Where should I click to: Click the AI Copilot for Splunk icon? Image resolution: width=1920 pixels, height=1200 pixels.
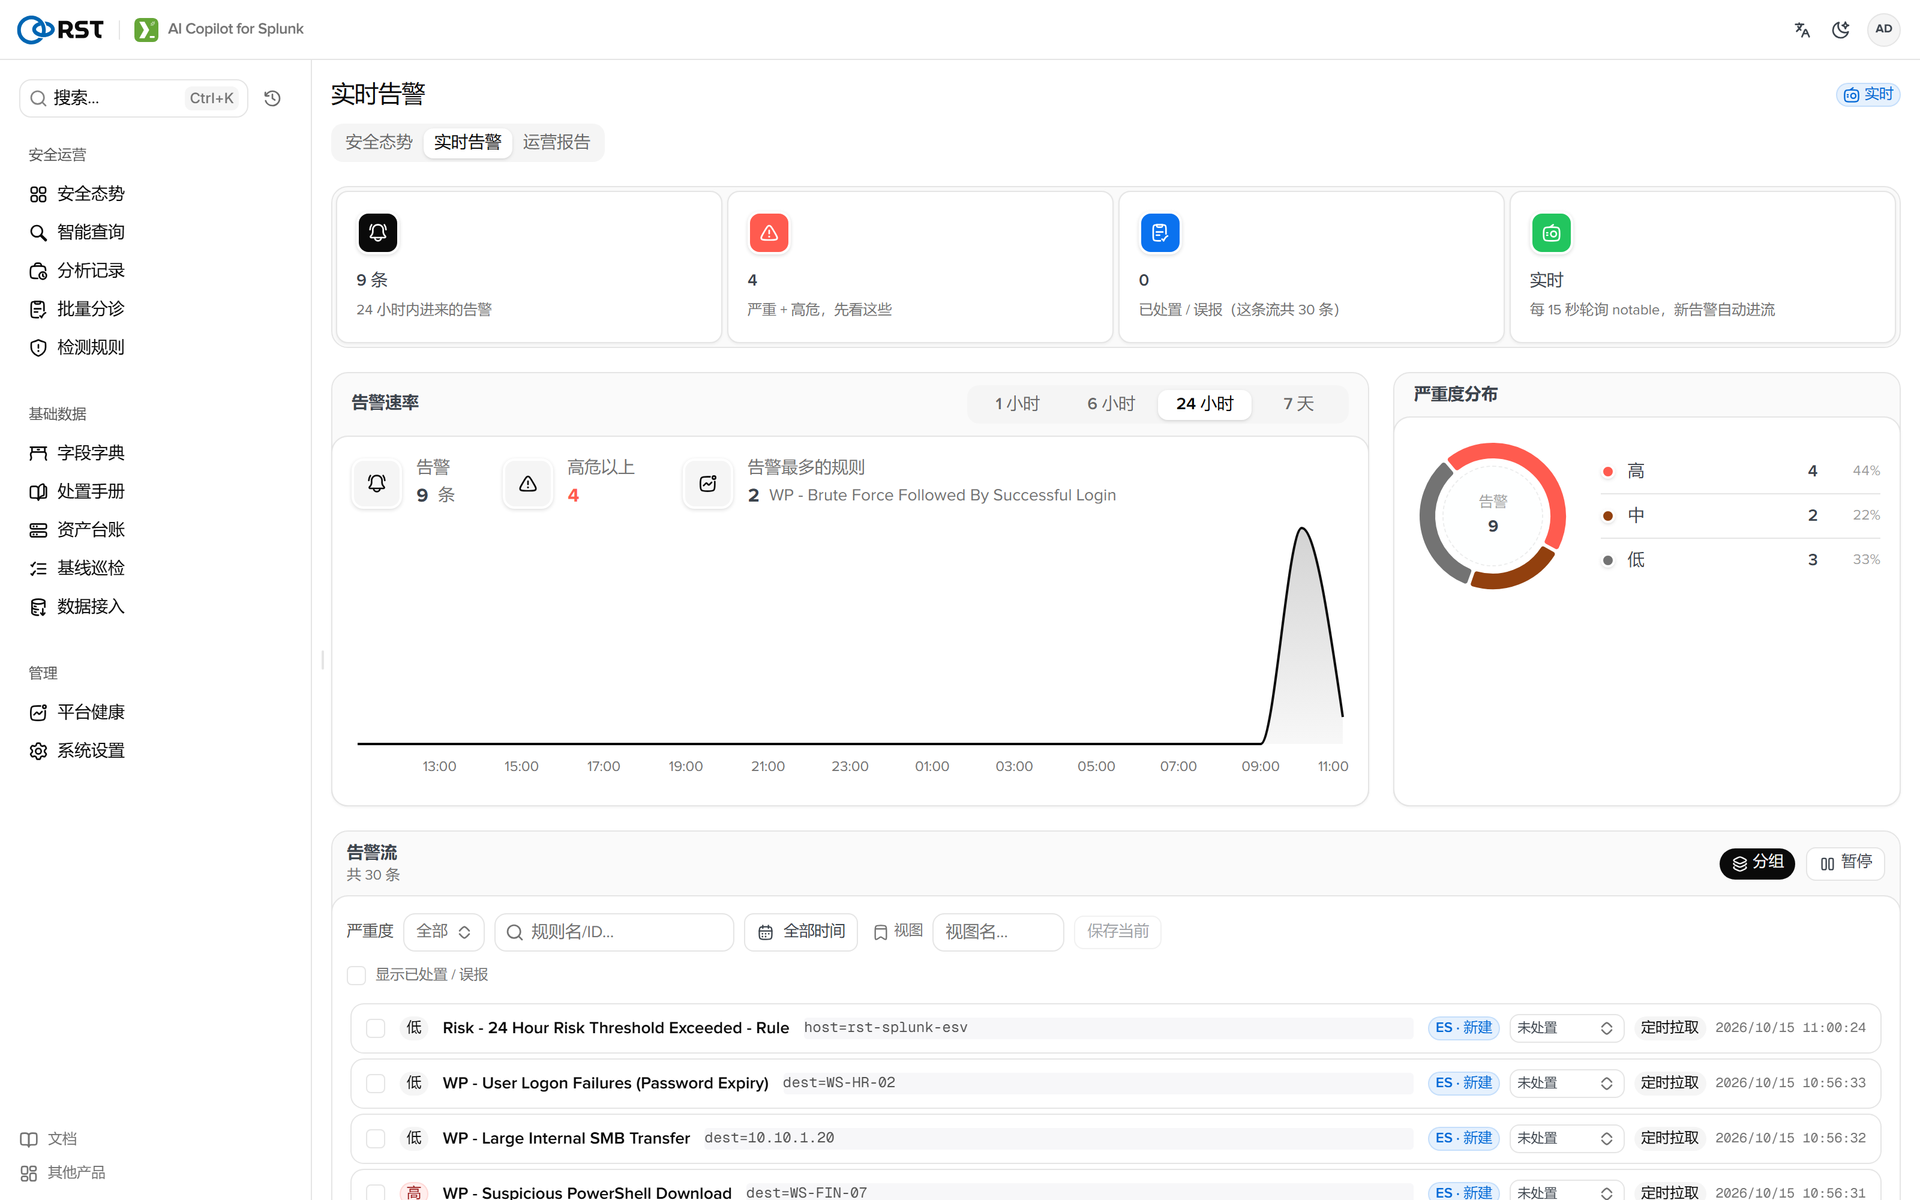(x=146, y=29)
